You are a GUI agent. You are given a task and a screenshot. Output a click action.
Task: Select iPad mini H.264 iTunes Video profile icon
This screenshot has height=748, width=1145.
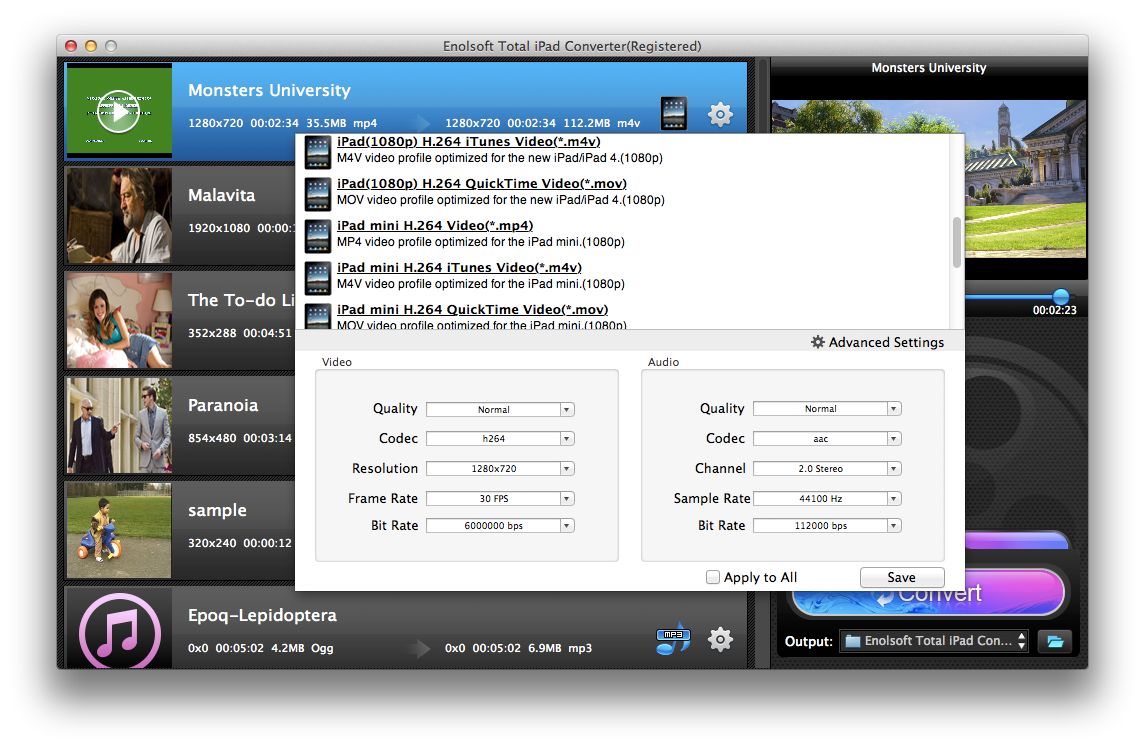pos(318,278)
